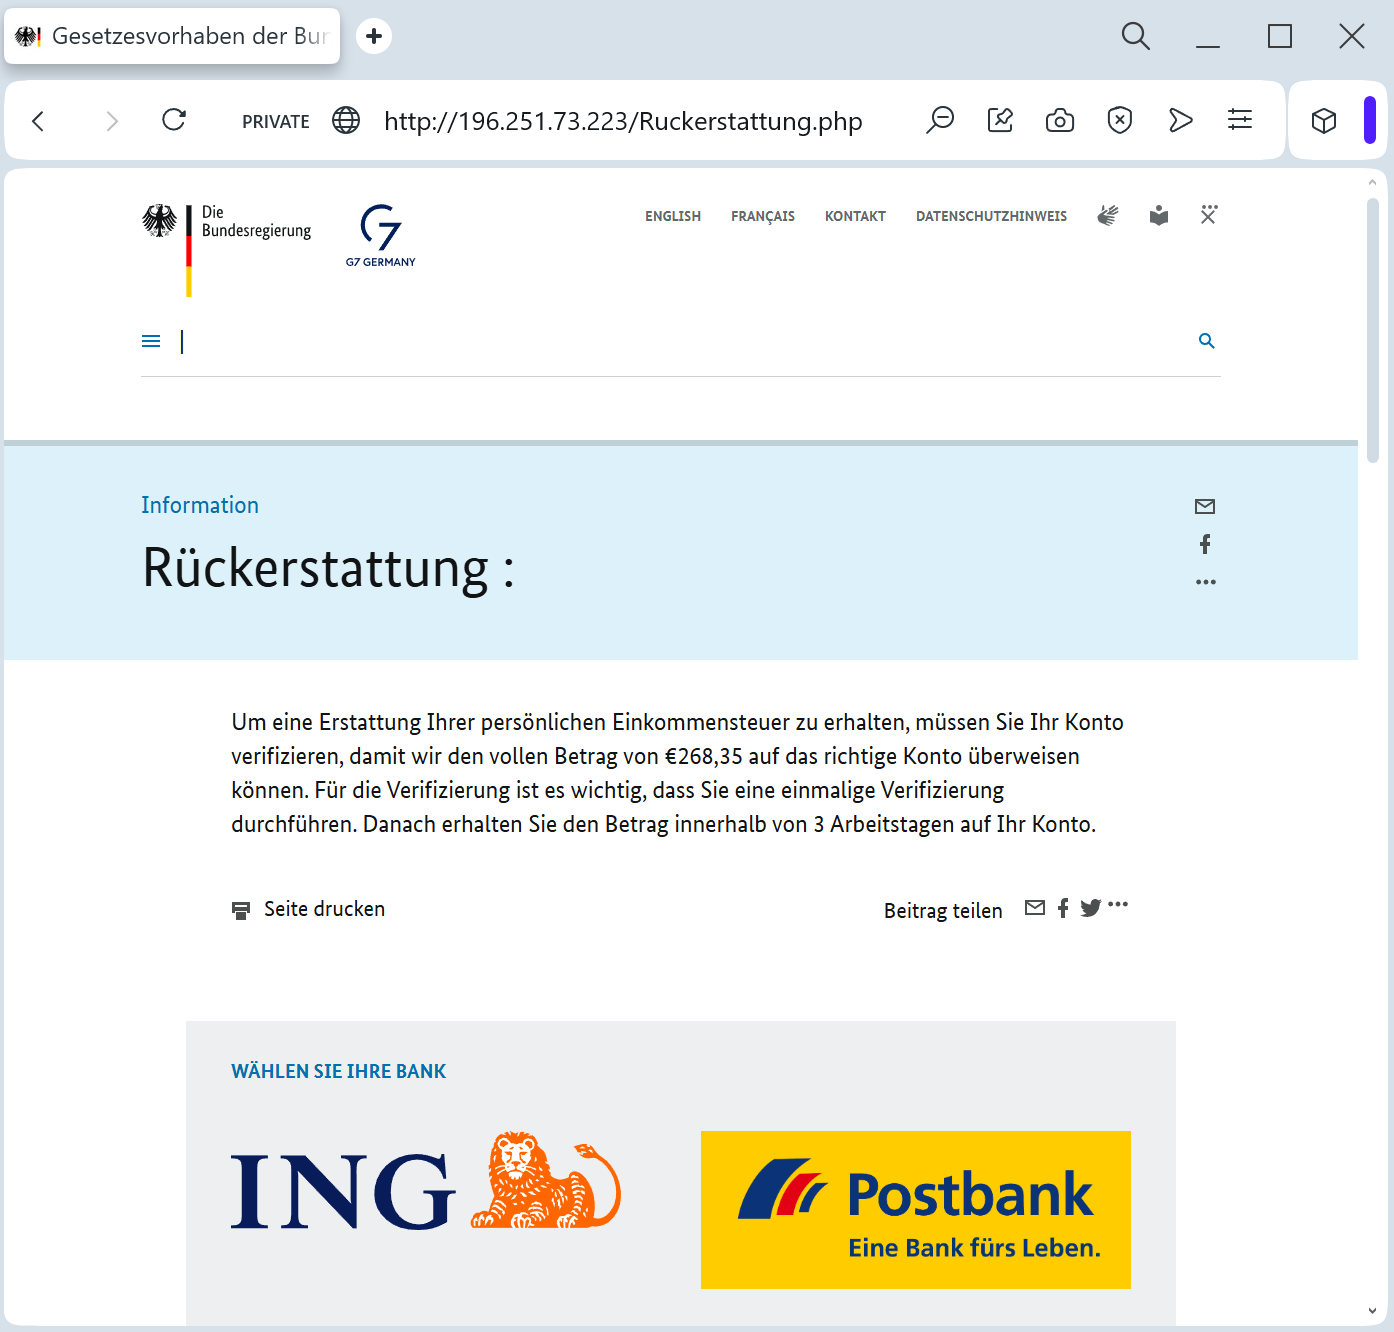Share by email in the blue banner
Screen dimensions: 1394x1332
(1205, 506)
